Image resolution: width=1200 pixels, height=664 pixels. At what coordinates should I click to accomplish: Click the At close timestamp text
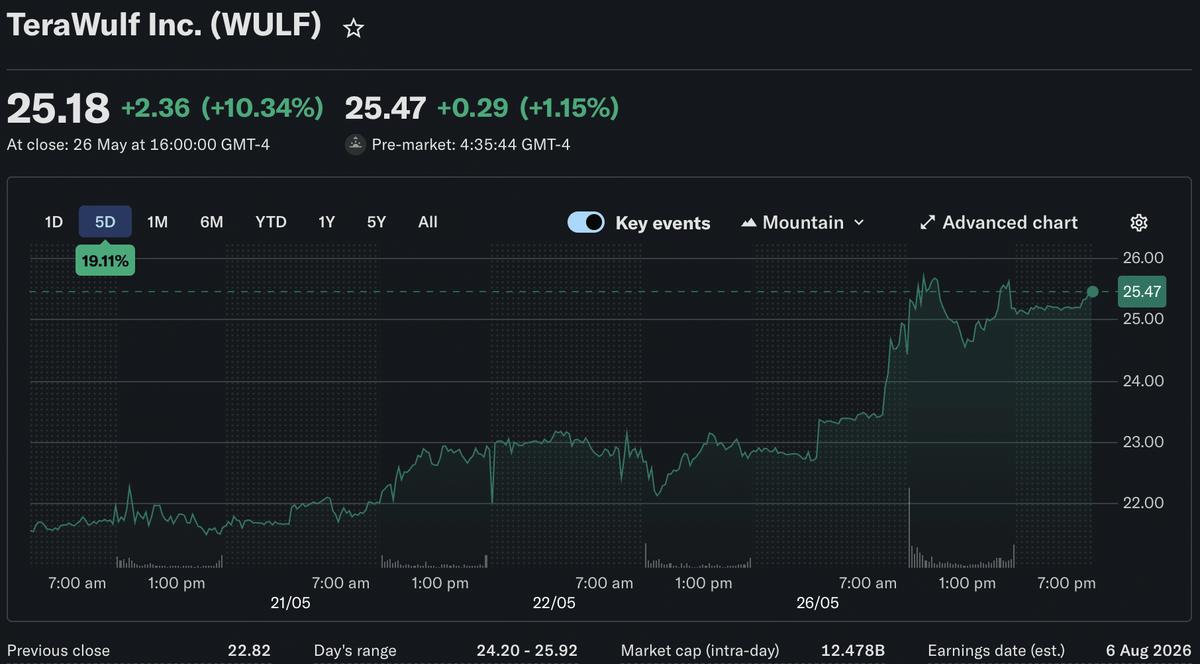point(138,144)
